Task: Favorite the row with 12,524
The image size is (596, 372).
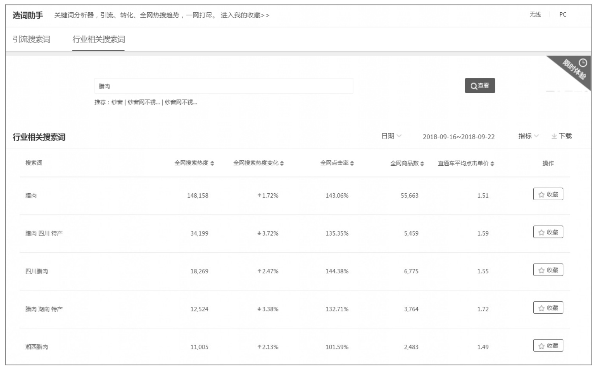Action: pos(548,307)
